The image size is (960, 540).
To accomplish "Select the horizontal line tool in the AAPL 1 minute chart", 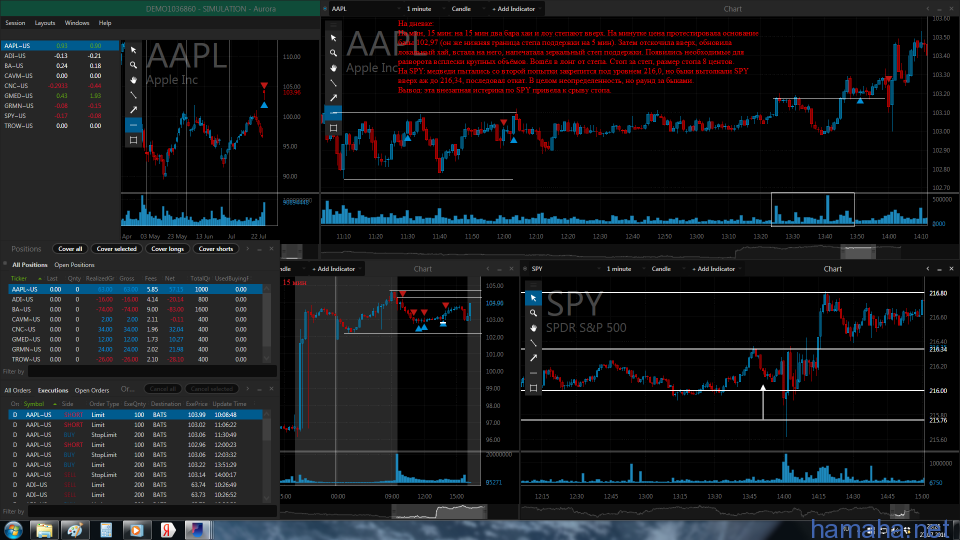I will [x=333, y=113].
